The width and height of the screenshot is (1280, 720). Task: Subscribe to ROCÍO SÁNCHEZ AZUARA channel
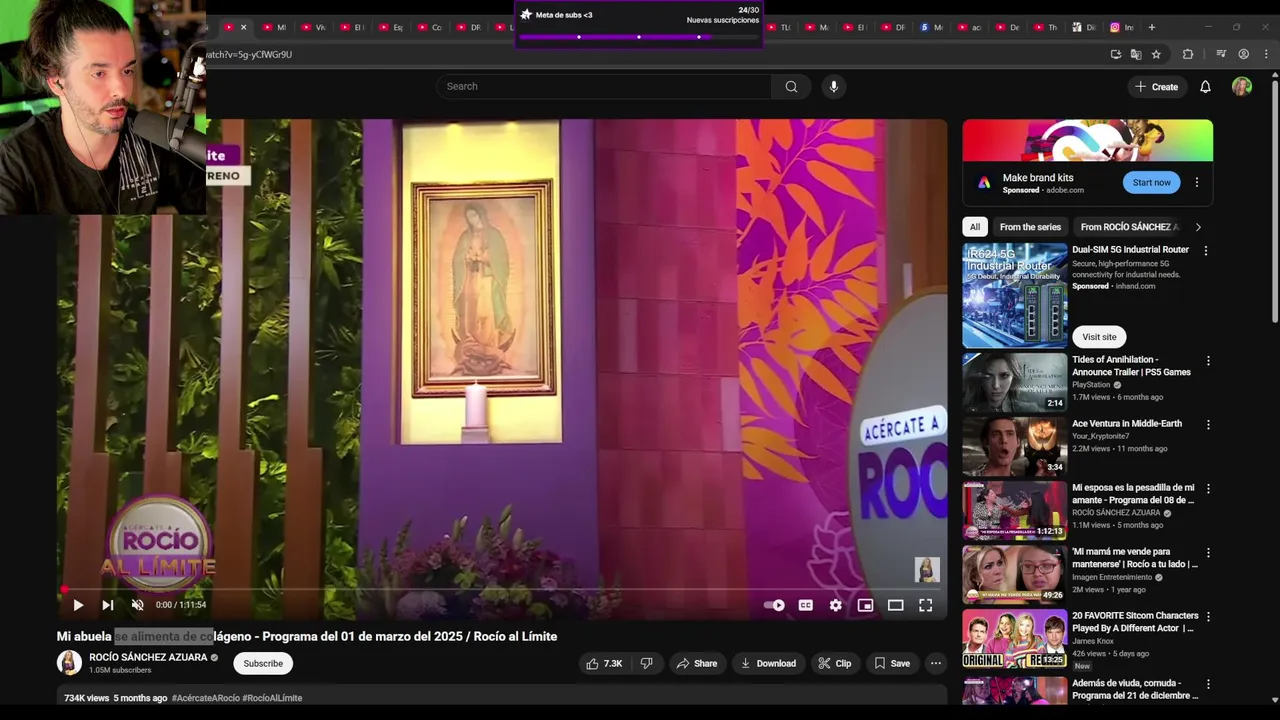[x=263, y=663]
